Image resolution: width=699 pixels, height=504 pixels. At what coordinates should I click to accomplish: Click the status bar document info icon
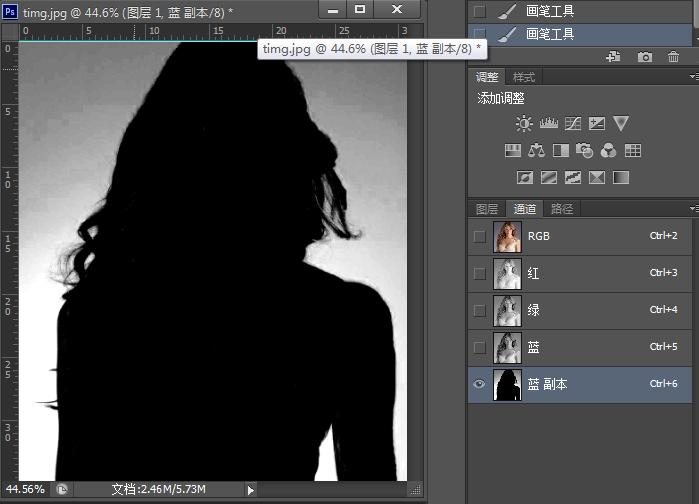[x=62, y=489]
